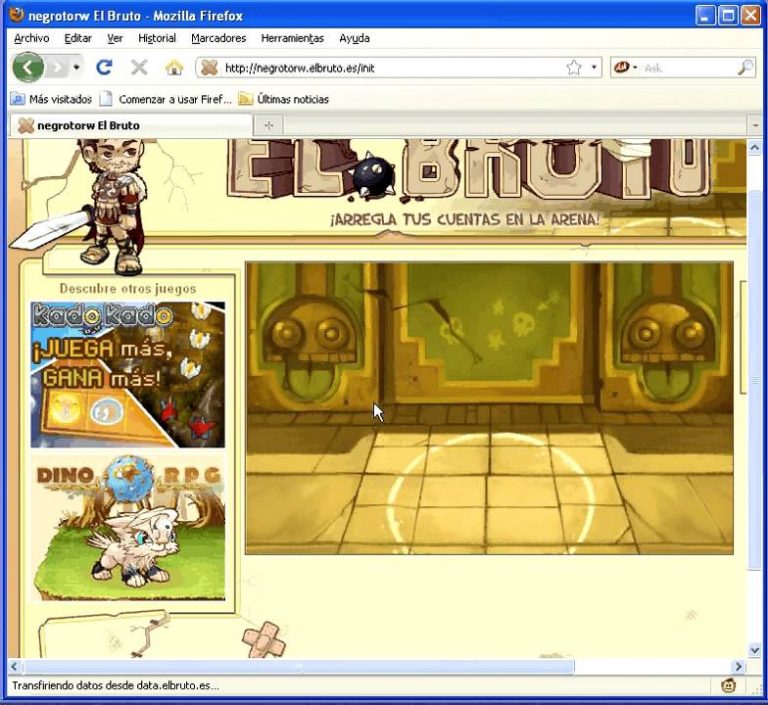Viewport: 768px width, 705px height.
Task: Minimize the Firefox window
Action: pos(705,16)
